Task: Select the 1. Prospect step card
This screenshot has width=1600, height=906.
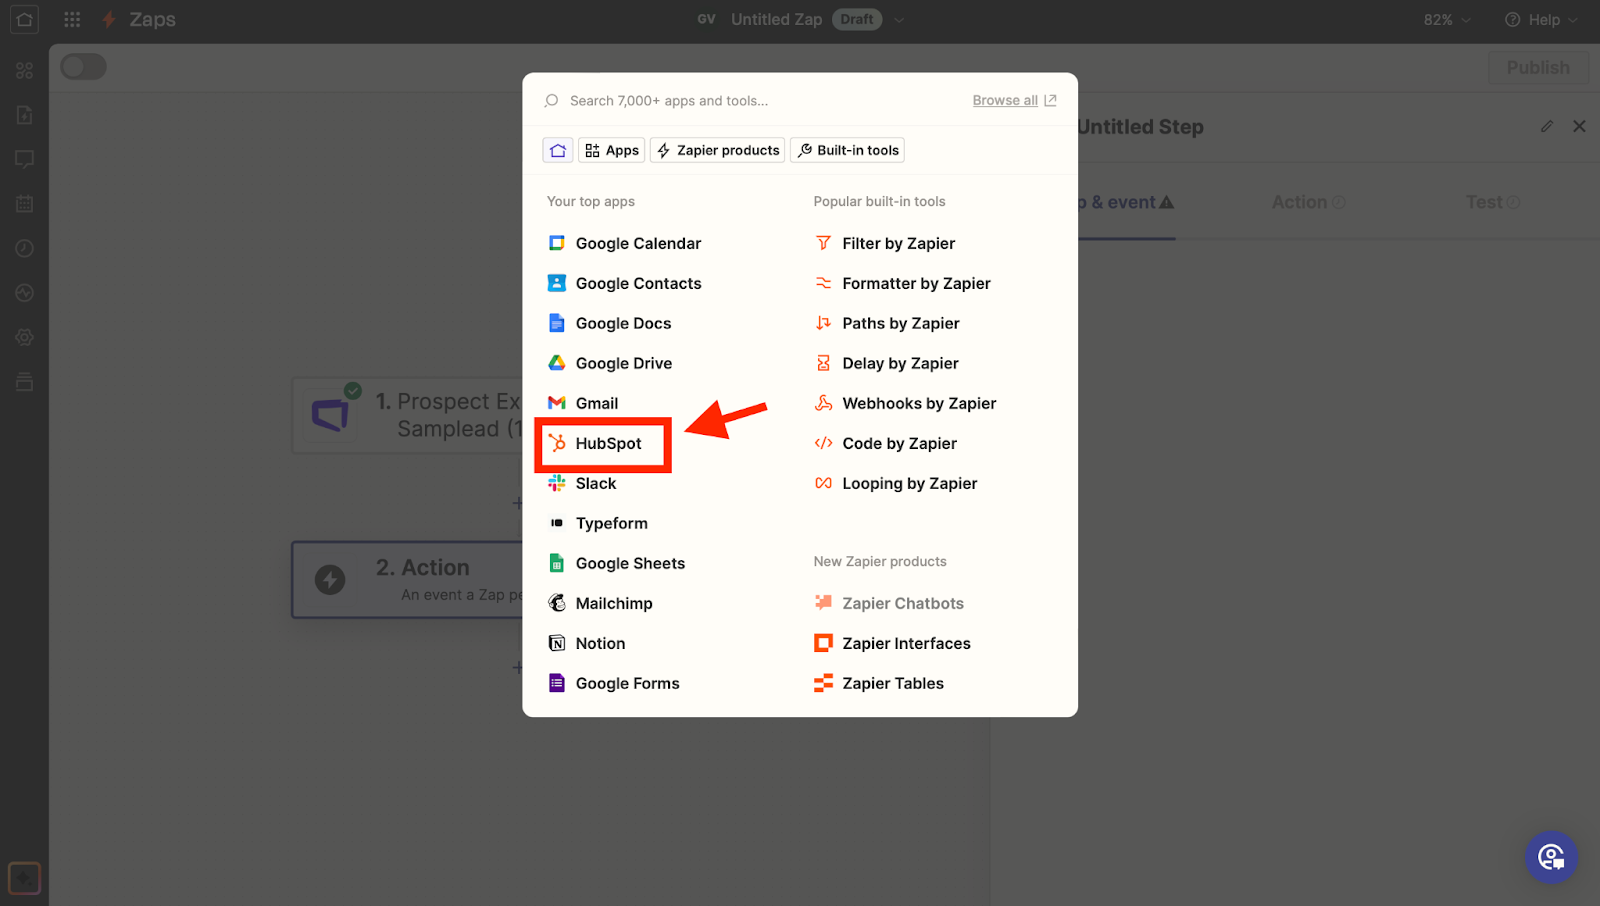Action: point(407,415)
